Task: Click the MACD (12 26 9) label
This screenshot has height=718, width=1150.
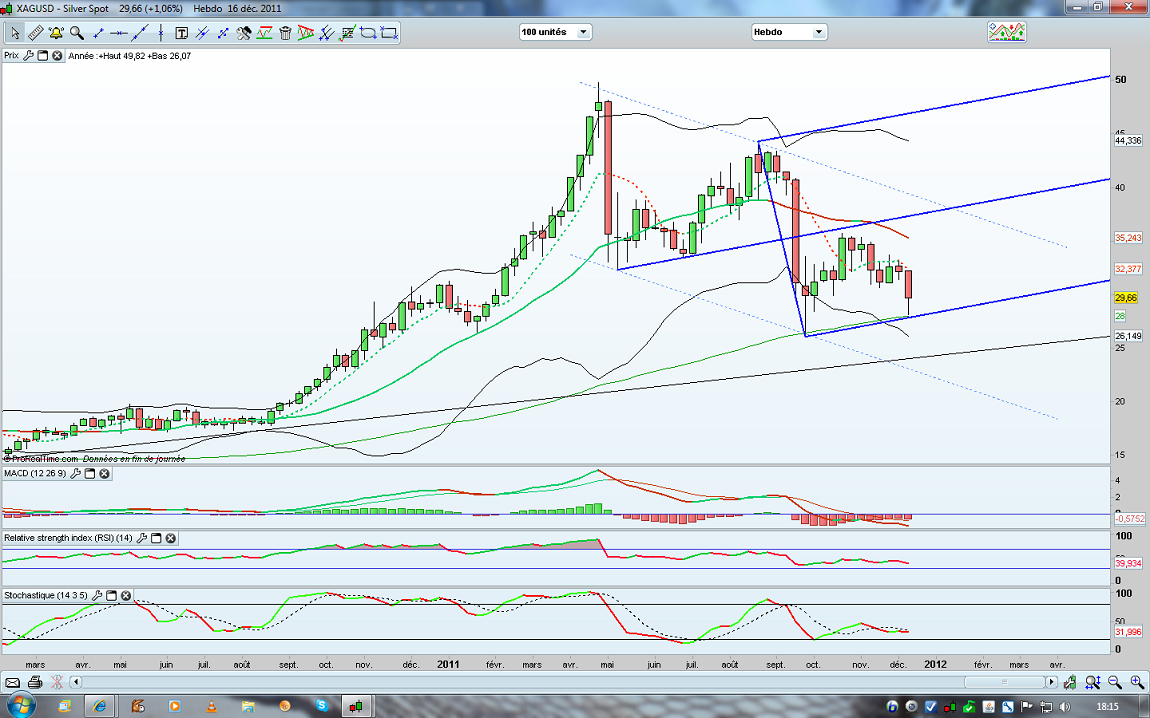Action: pos(34,474)
